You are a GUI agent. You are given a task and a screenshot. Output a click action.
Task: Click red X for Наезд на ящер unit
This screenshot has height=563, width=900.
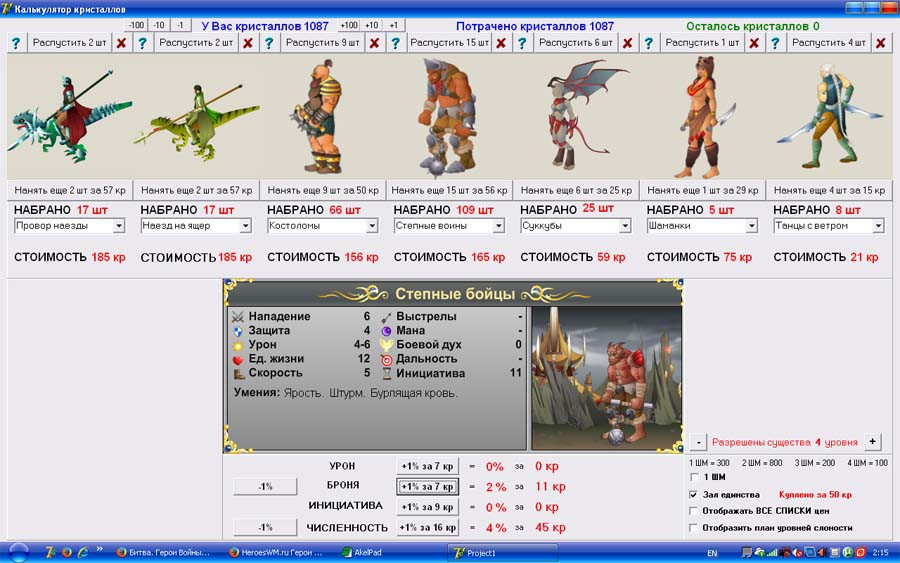[247, 43]
